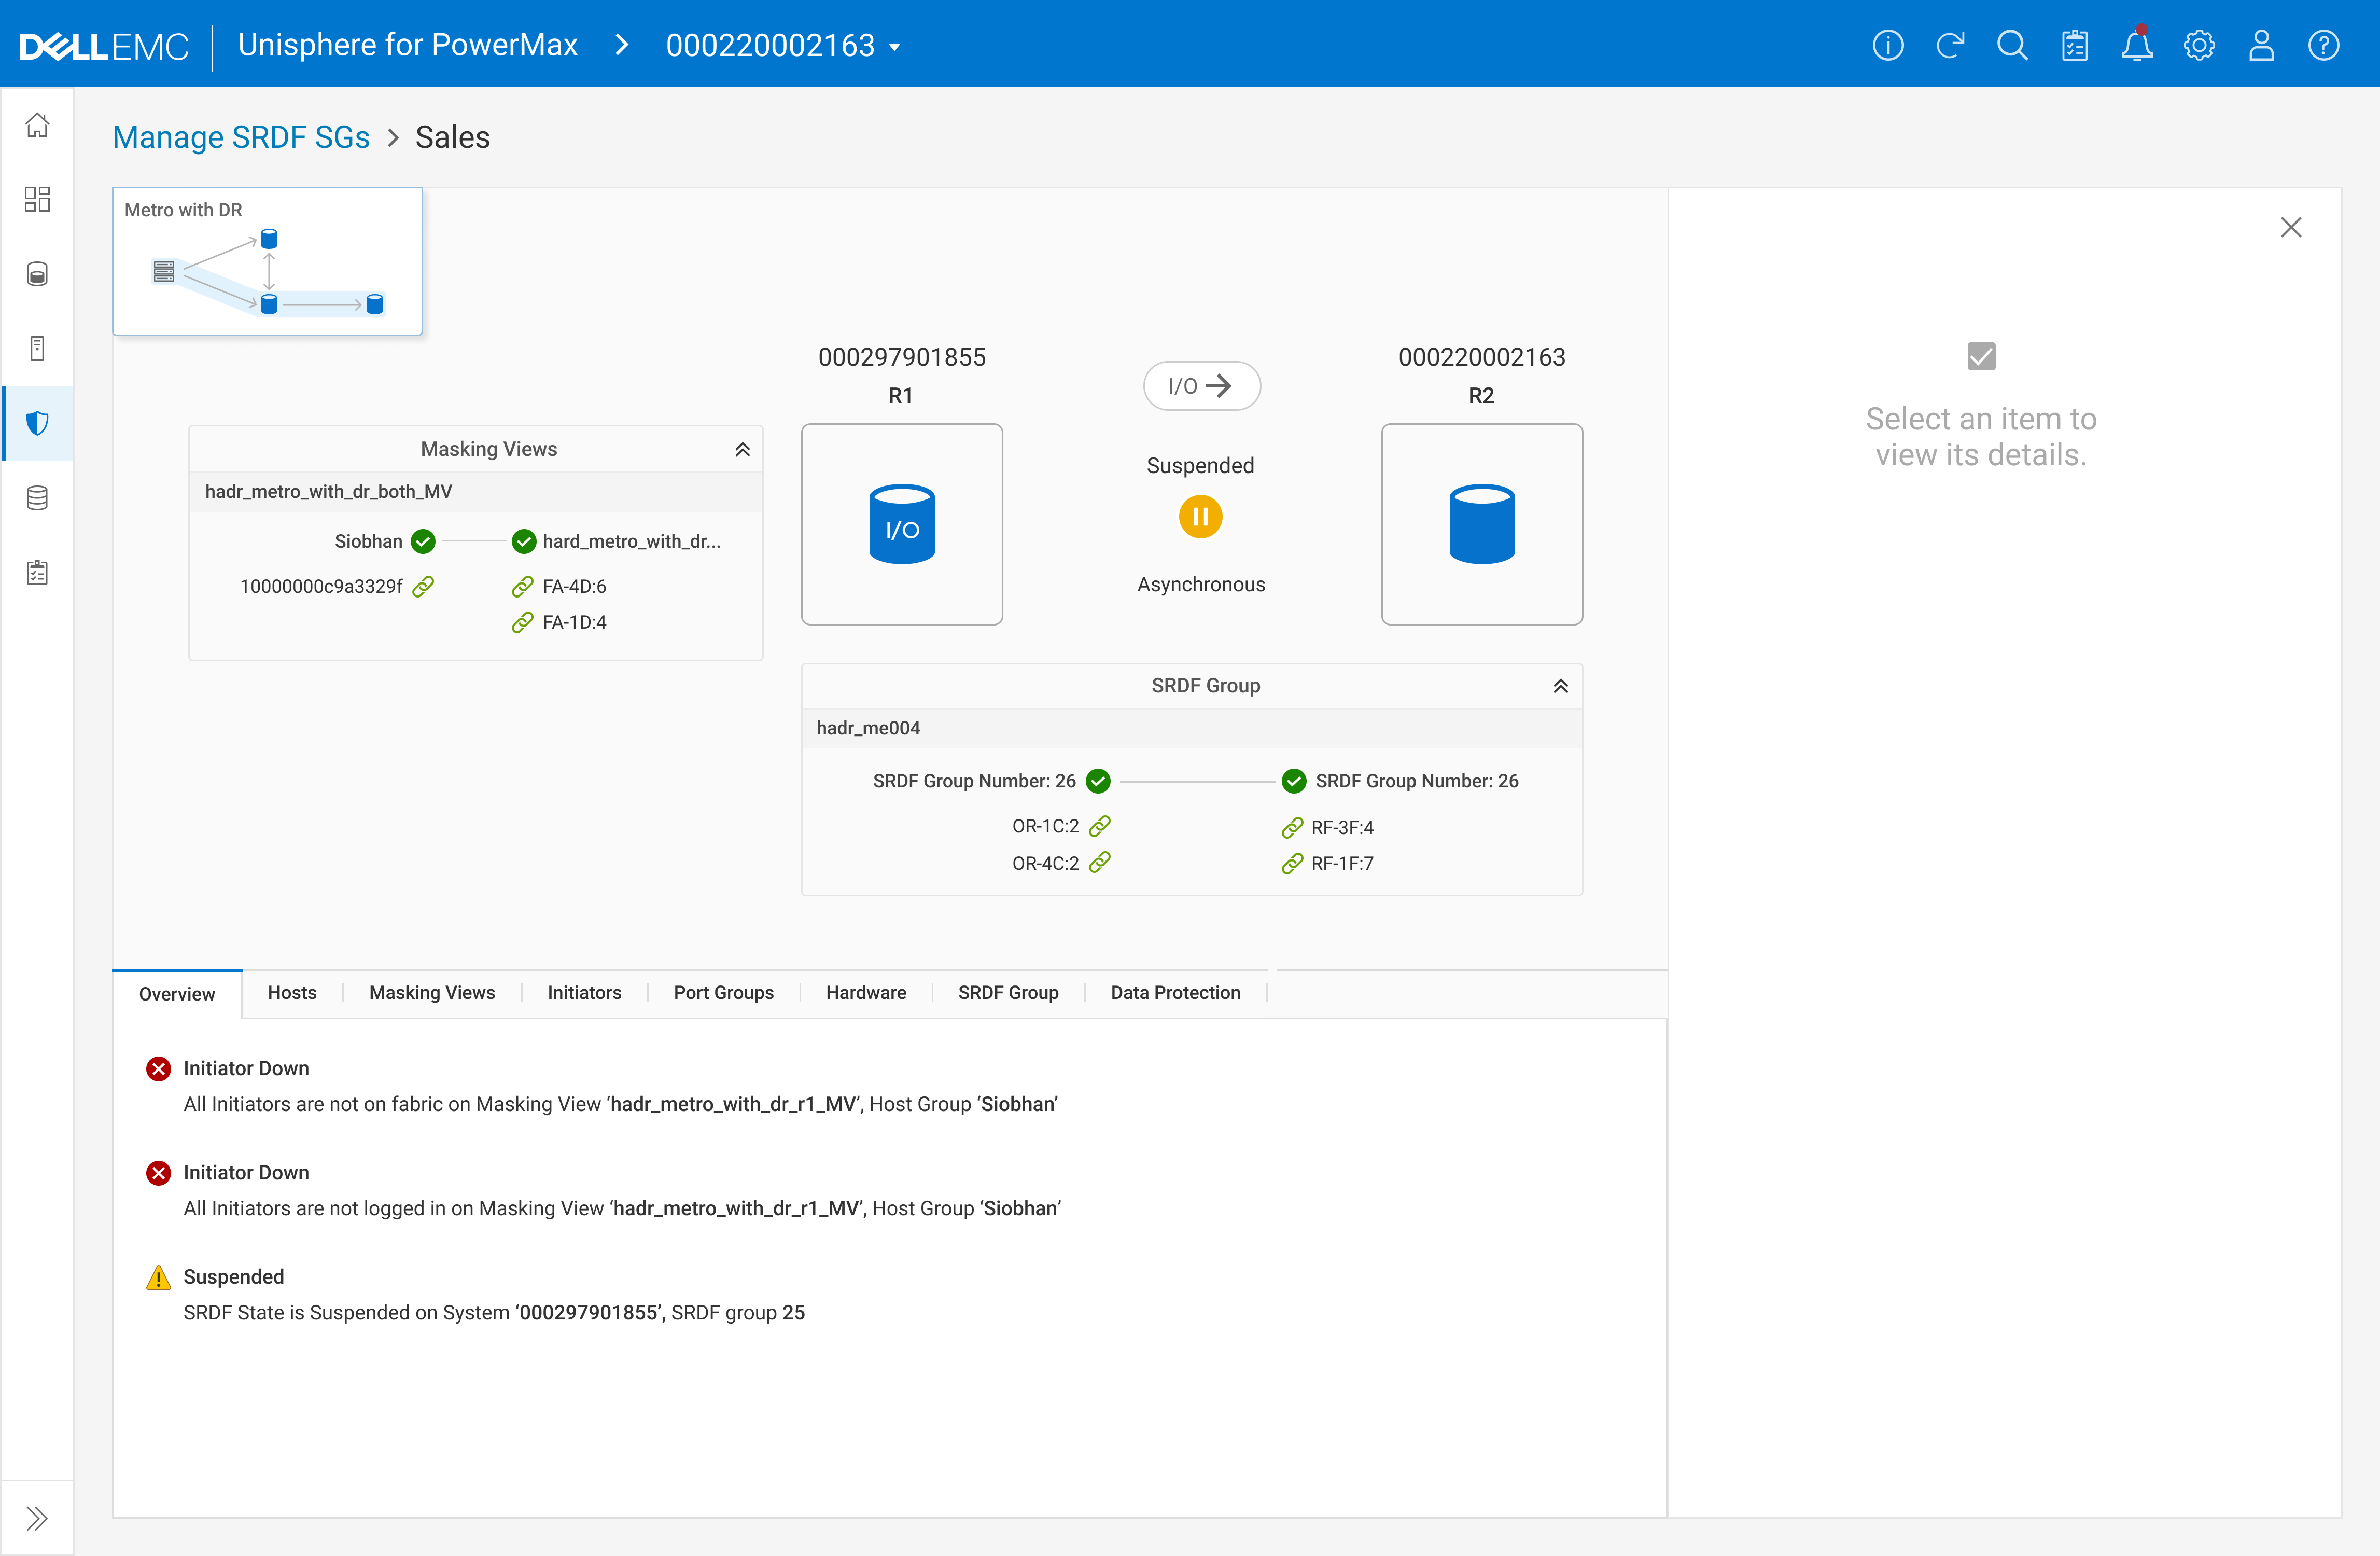Select the R2 array storage box
The height and width of the screenshot is (1556, 2380).
tap(1481, 524)
